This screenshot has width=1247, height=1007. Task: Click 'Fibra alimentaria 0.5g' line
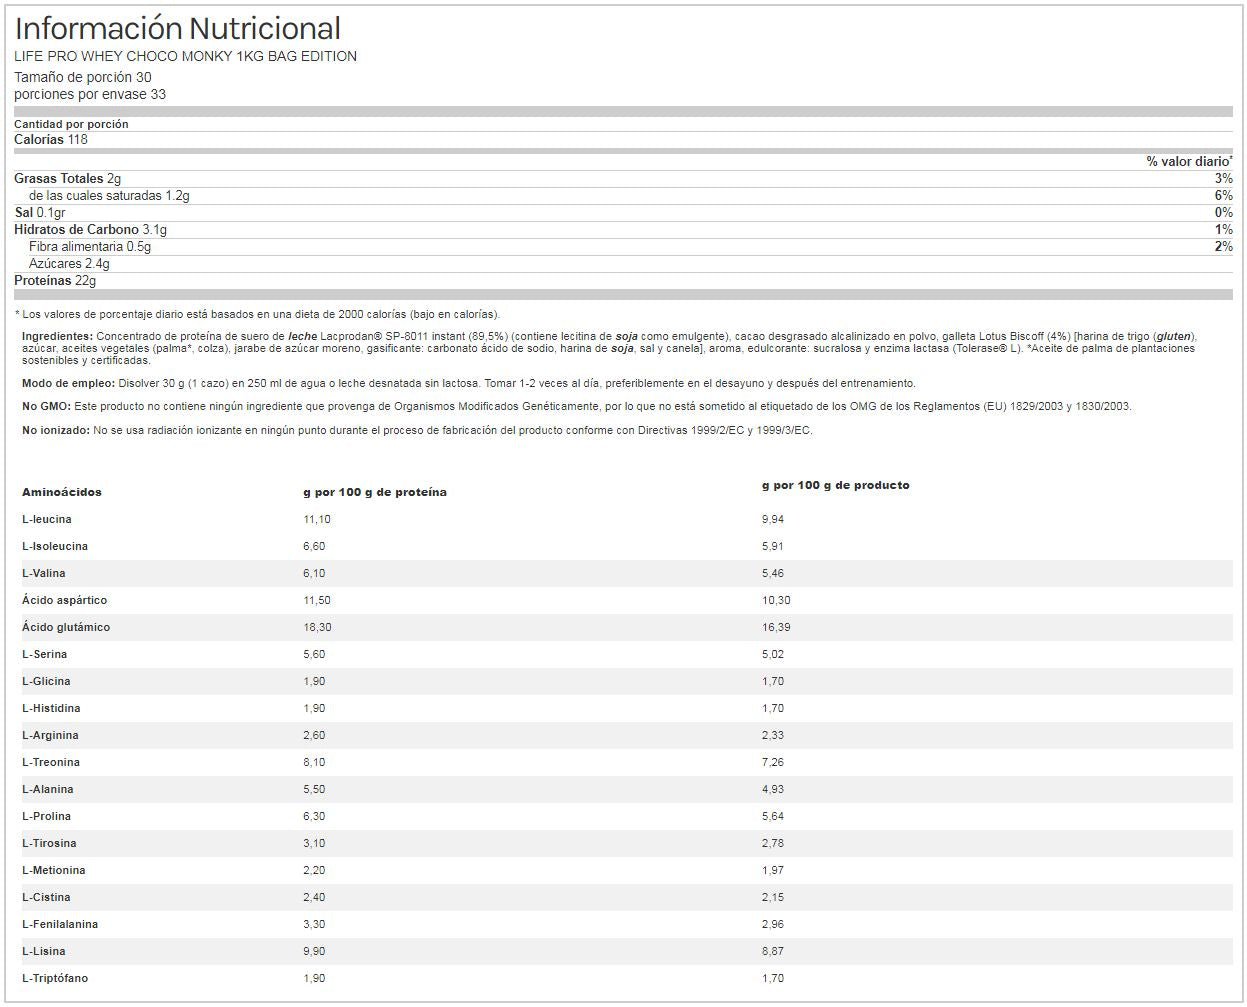90,246
